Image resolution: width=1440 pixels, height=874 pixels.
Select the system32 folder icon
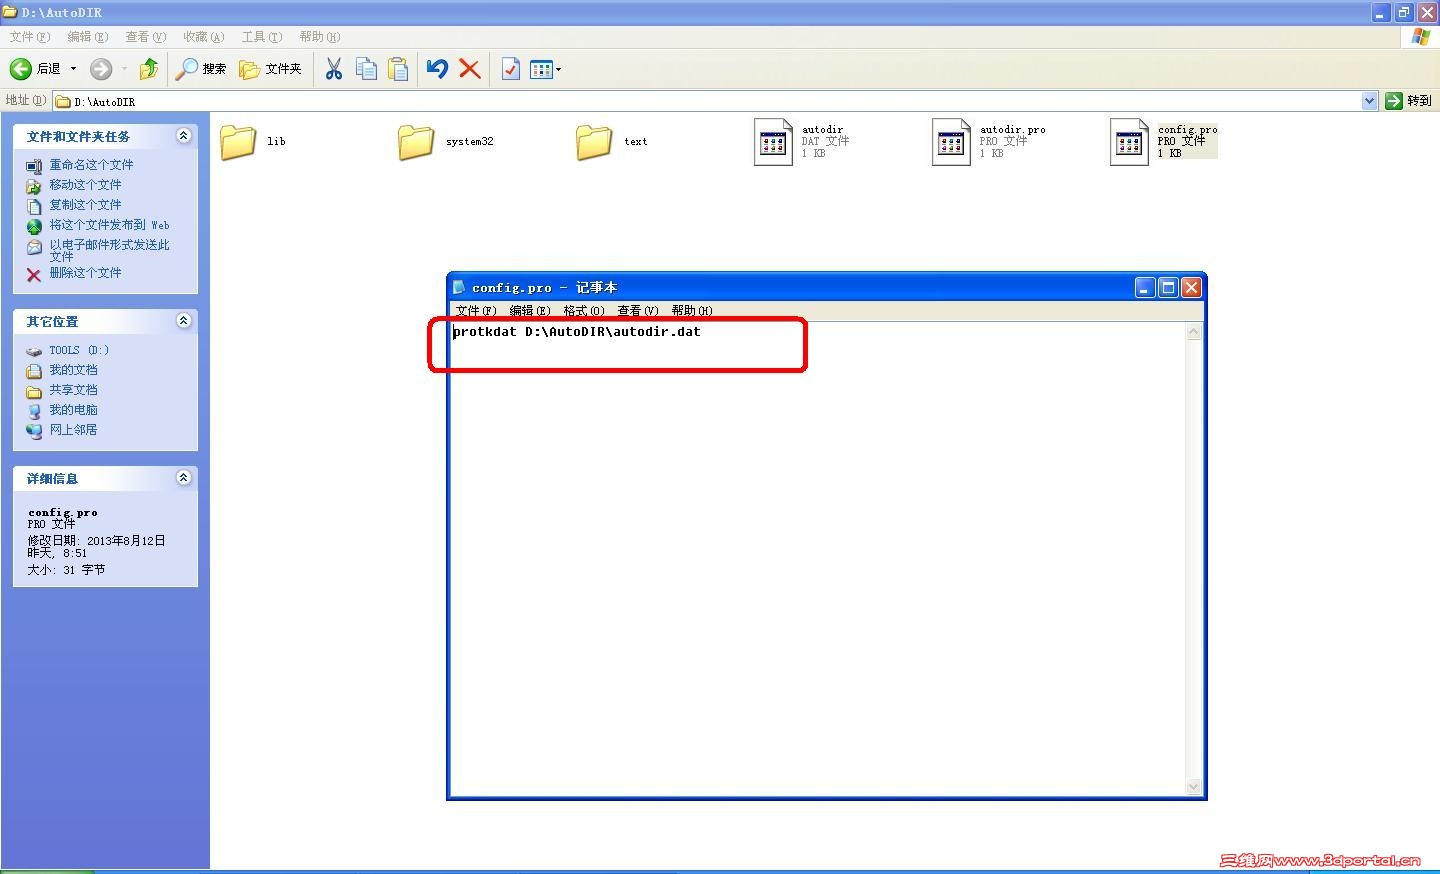point(416,142)
